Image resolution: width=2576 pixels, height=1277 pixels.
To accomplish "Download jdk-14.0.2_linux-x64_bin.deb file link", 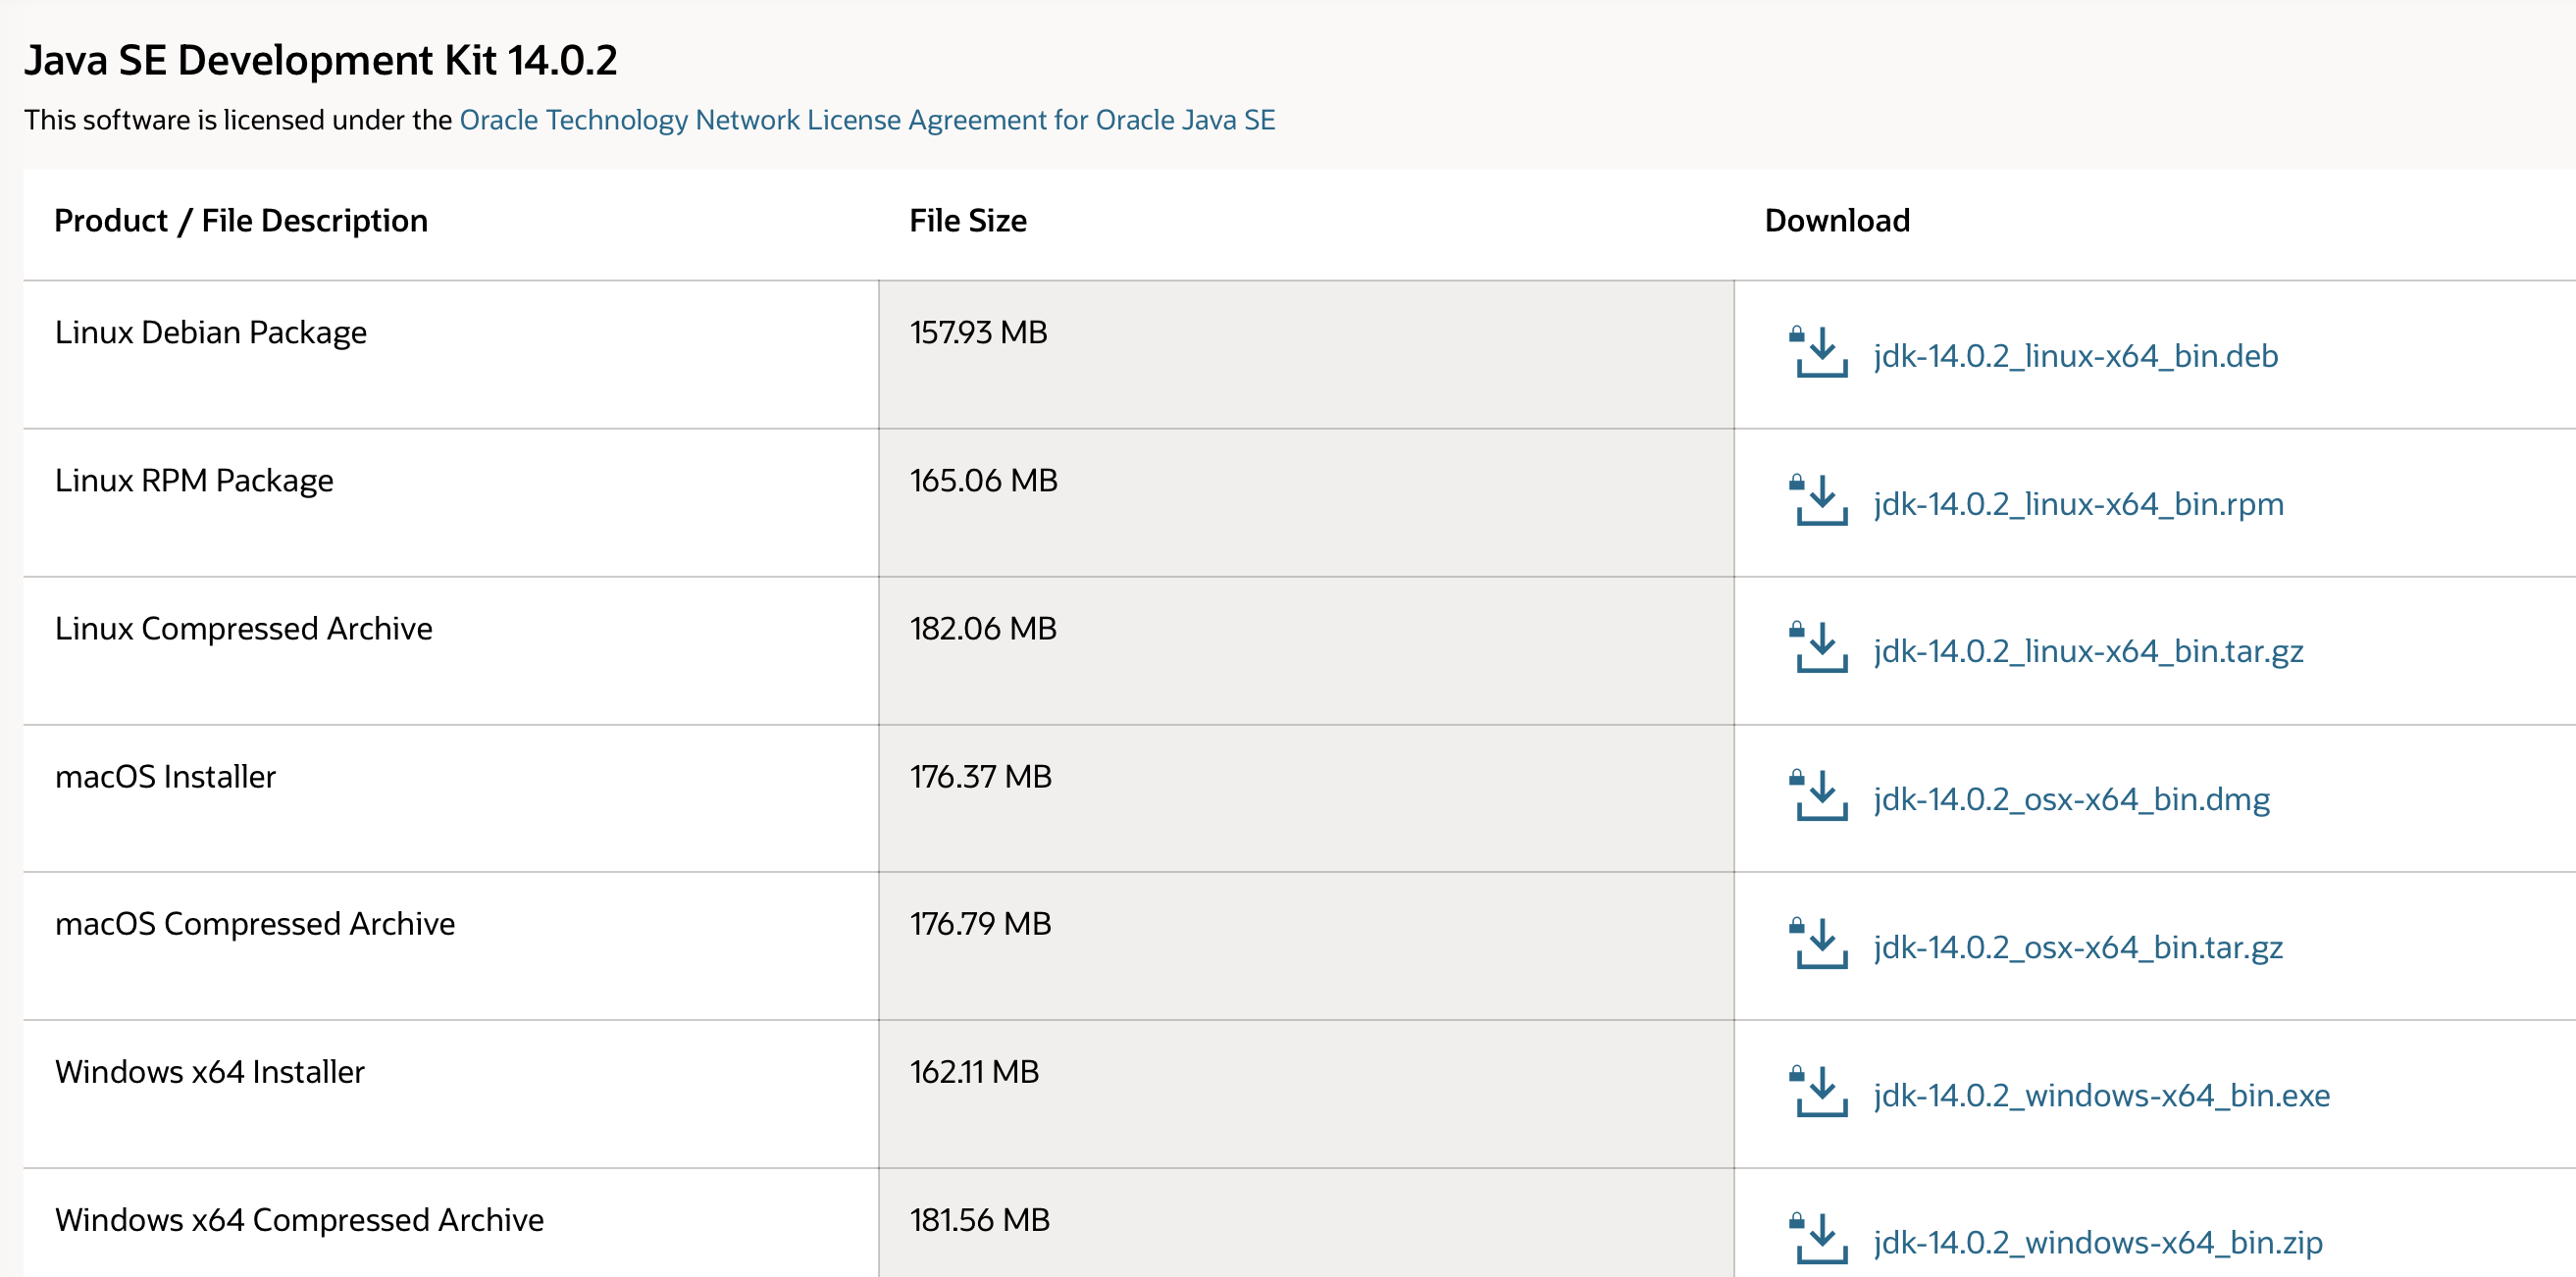I will pos(2075,356).
